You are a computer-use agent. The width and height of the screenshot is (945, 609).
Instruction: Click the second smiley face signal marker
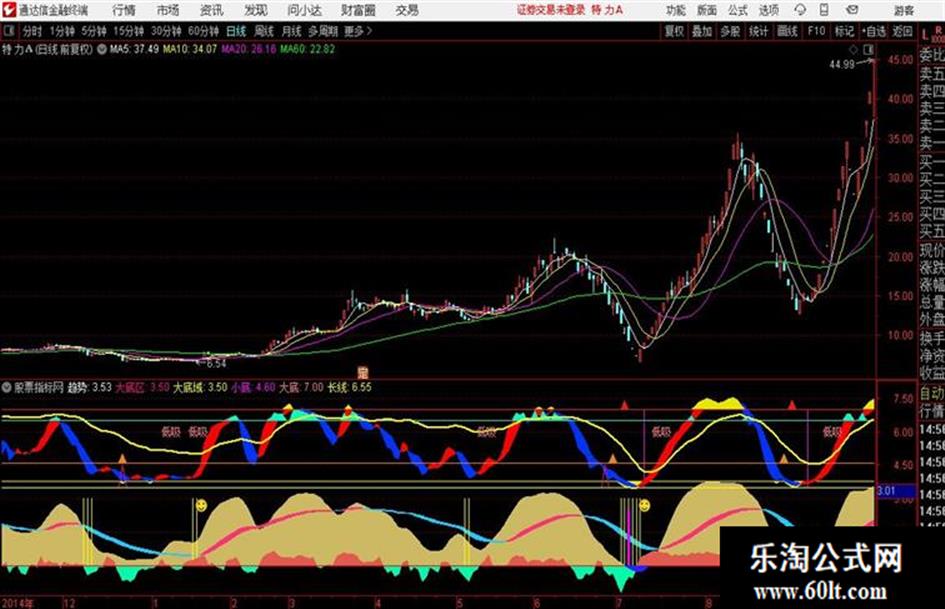pyautogui.click(x=644, y=505)
